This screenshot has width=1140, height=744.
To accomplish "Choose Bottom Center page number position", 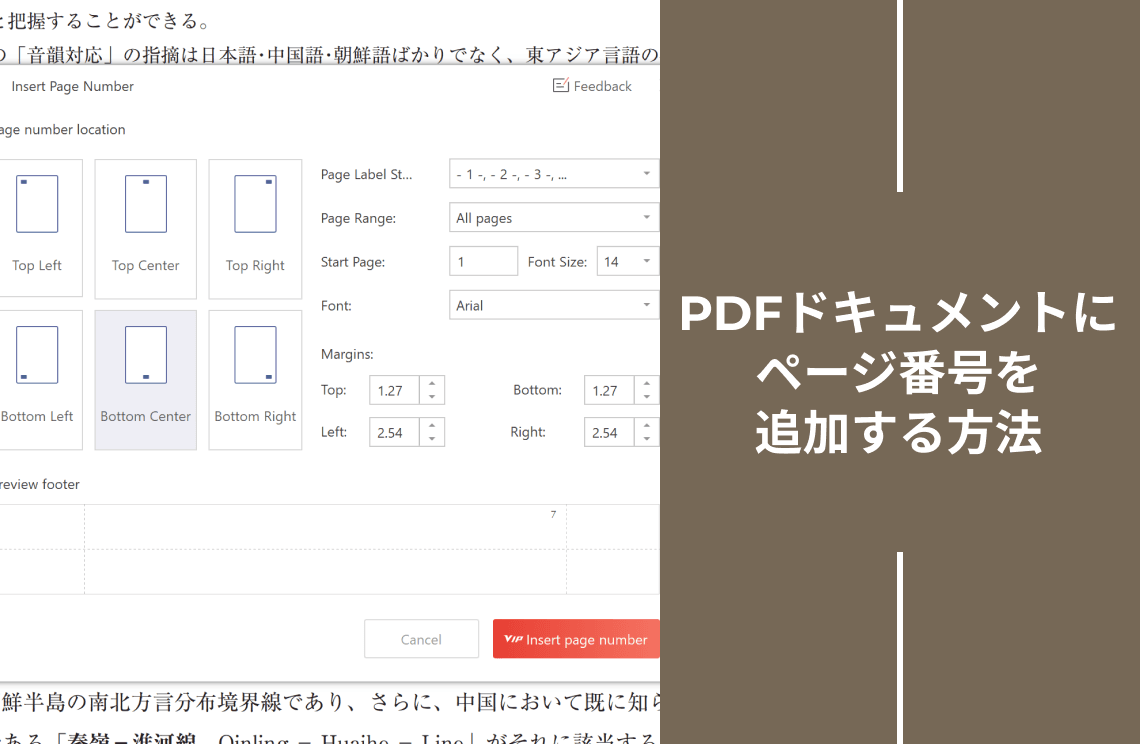I will (146, 380).
